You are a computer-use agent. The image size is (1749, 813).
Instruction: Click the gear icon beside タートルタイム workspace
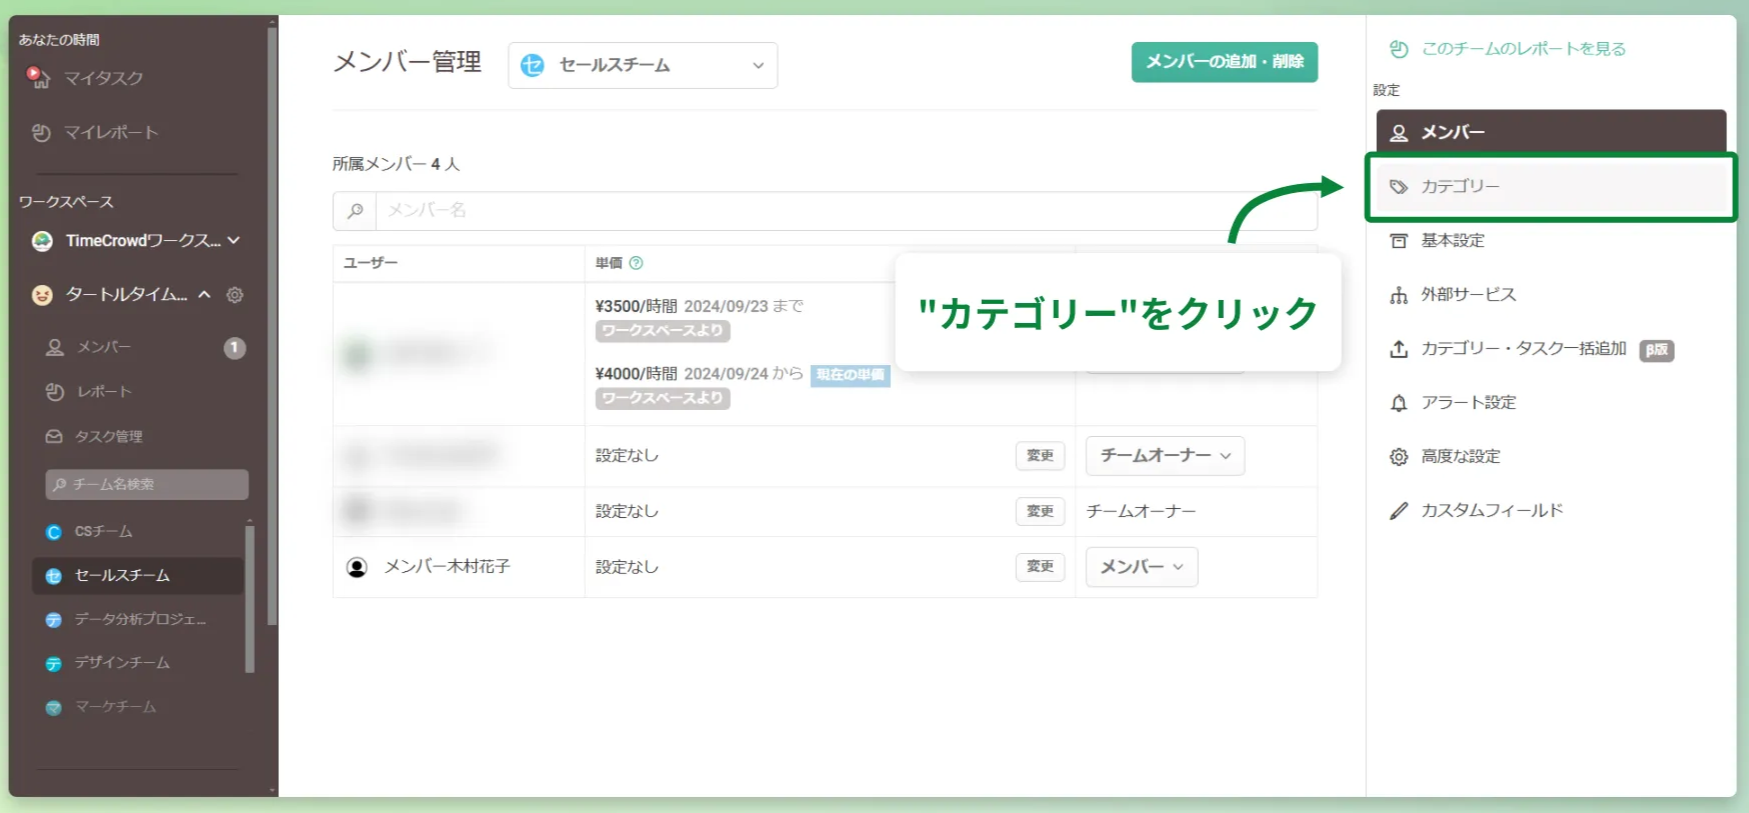click(x=235, y=295)
